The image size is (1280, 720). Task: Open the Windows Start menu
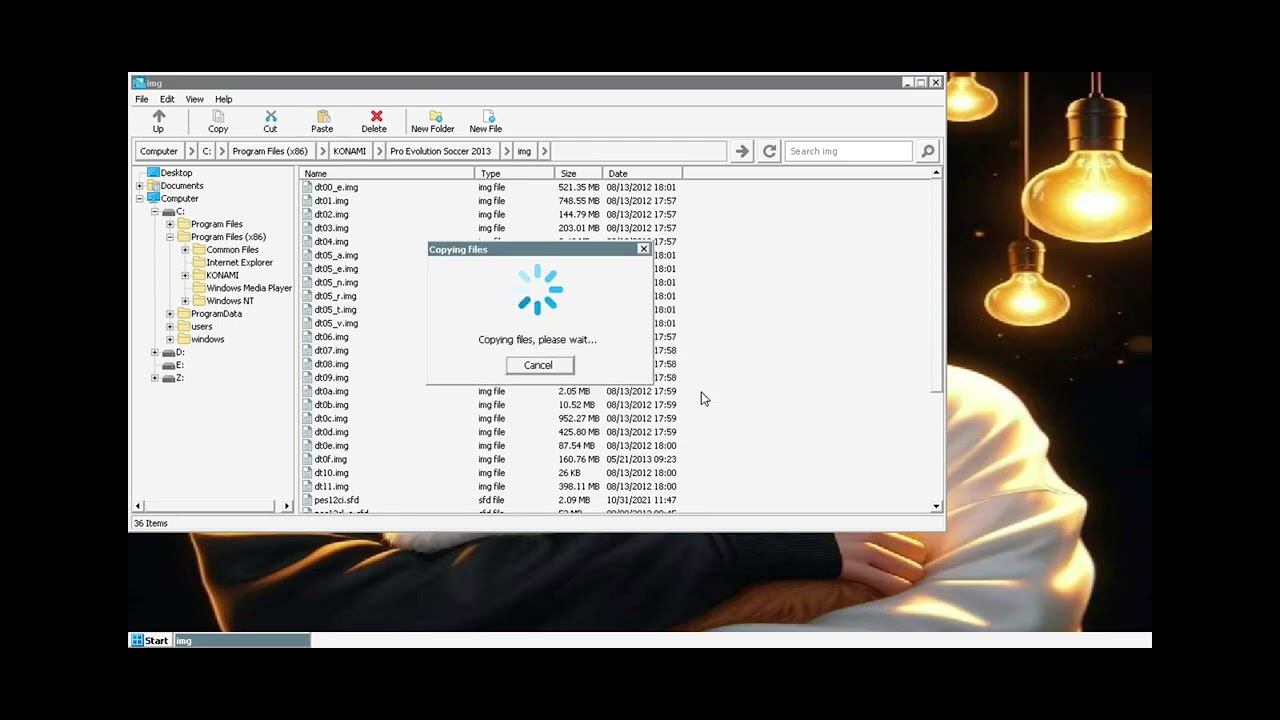150,641
